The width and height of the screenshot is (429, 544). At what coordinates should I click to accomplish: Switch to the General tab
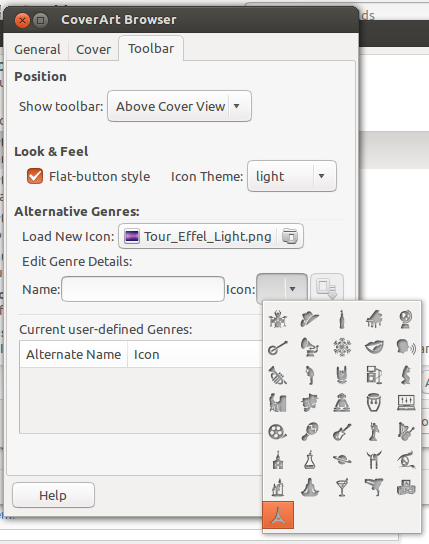tap(37, 49)
